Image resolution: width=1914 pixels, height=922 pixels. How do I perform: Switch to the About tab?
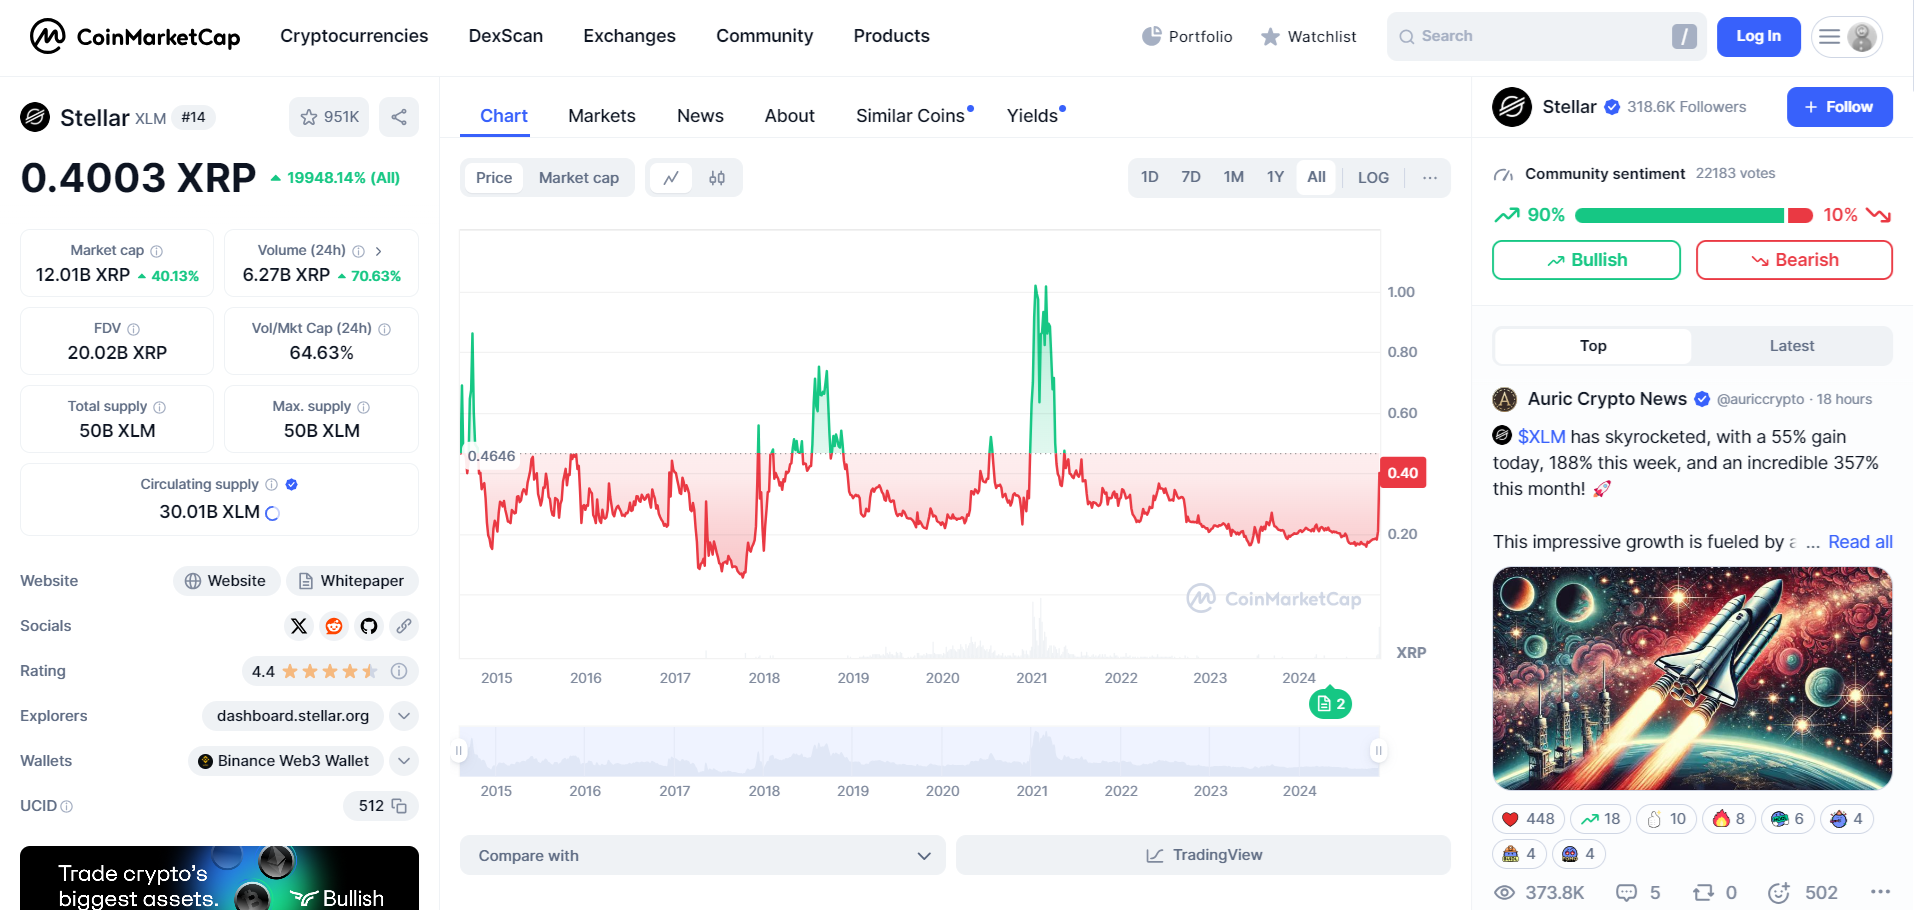click(790, 116)
